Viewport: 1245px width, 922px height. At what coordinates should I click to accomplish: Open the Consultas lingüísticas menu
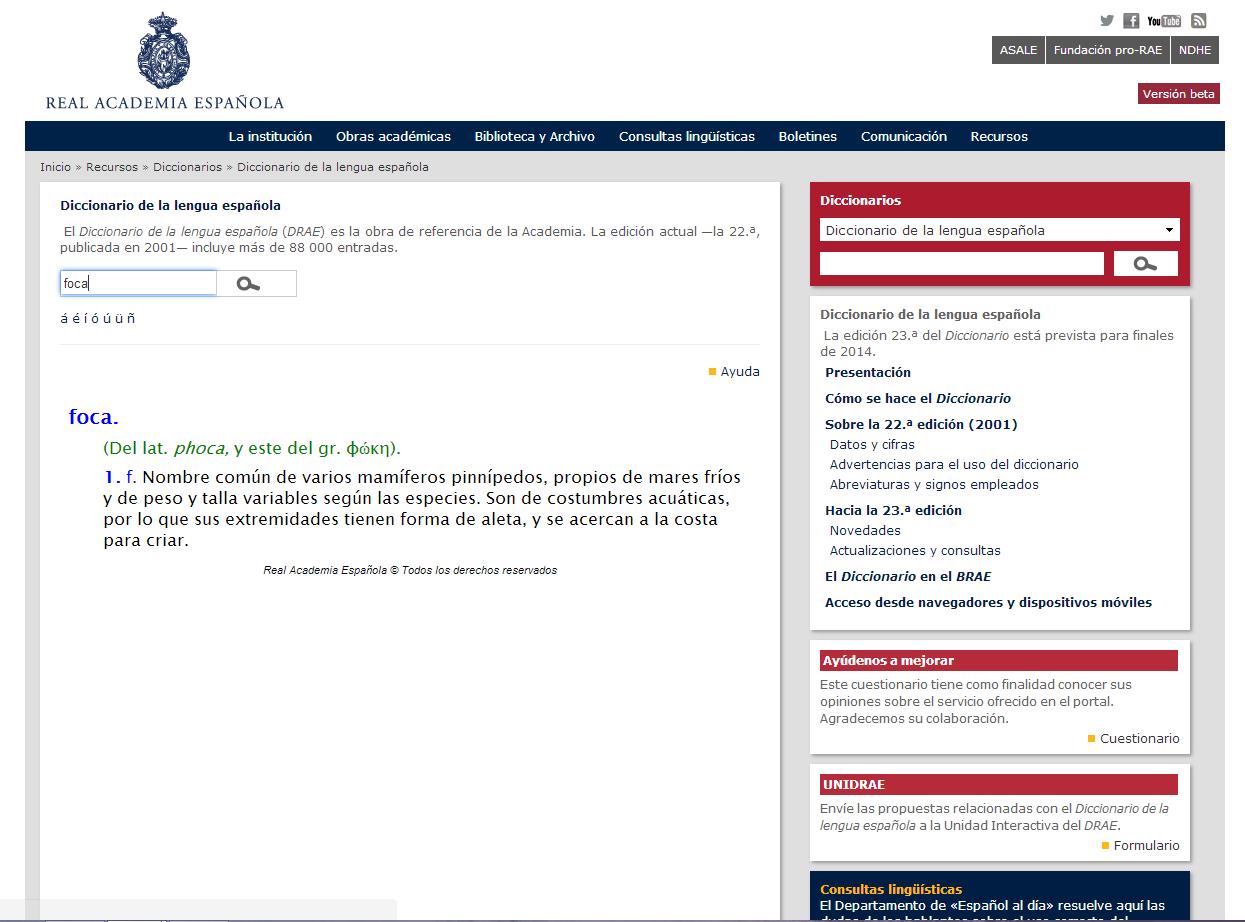pyautogui.click(x=686, y=137)
